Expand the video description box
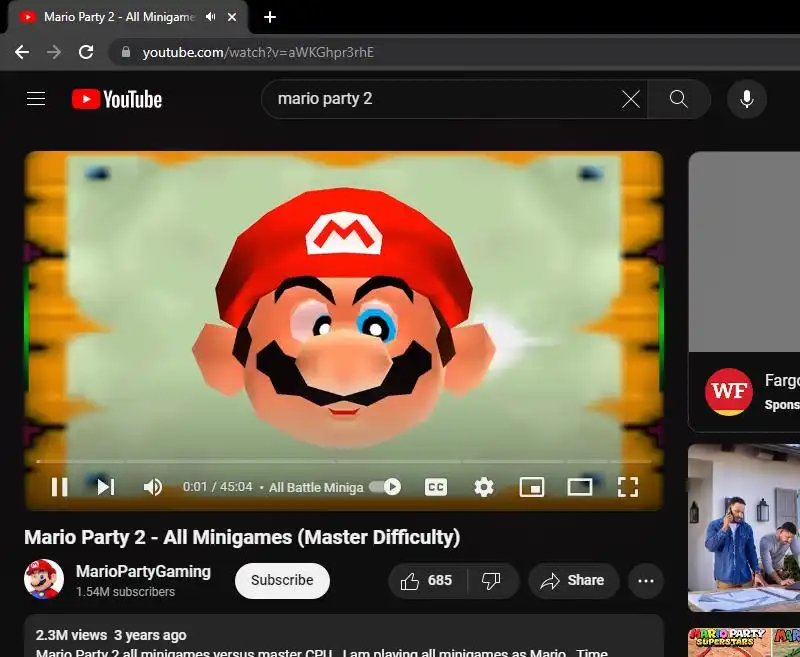The width and height of the screenshot is (800, 657). (344, 637)
